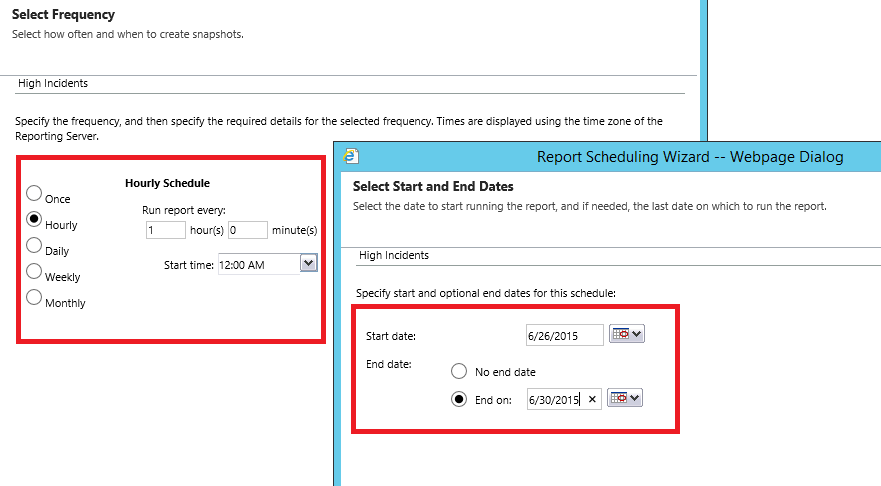Select the Hourly frequency option
The image size is (881, 486).
click(34, 219)
